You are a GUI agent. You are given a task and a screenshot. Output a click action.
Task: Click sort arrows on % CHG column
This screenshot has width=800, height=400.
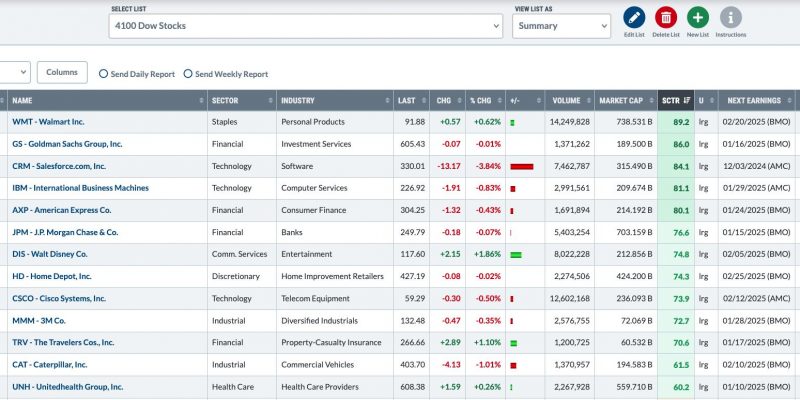pyautogui.click(x=500, y=101)
